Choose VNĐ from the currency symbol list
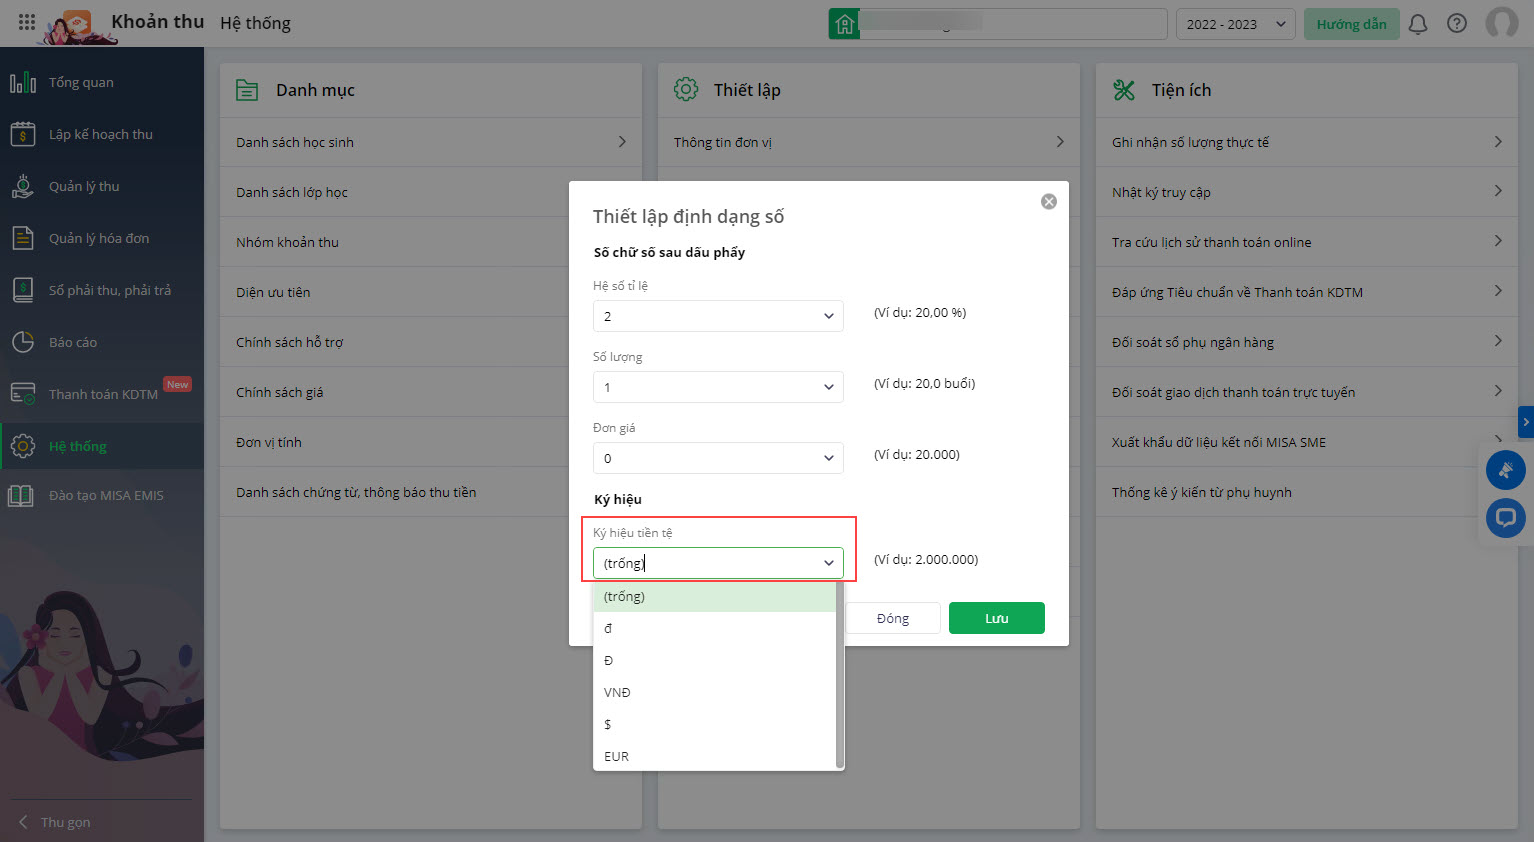The height and width of the screenshot is (842, 1534). 617,692
